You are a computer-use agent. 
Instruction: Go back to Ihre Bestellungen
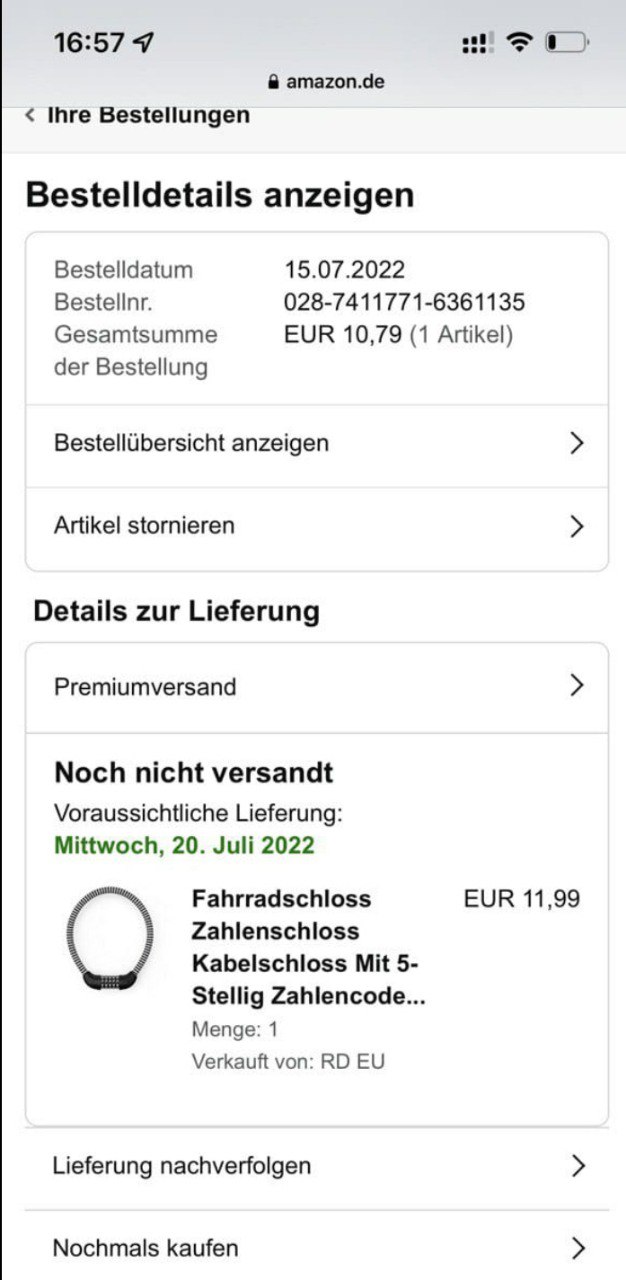click(148, 115)
